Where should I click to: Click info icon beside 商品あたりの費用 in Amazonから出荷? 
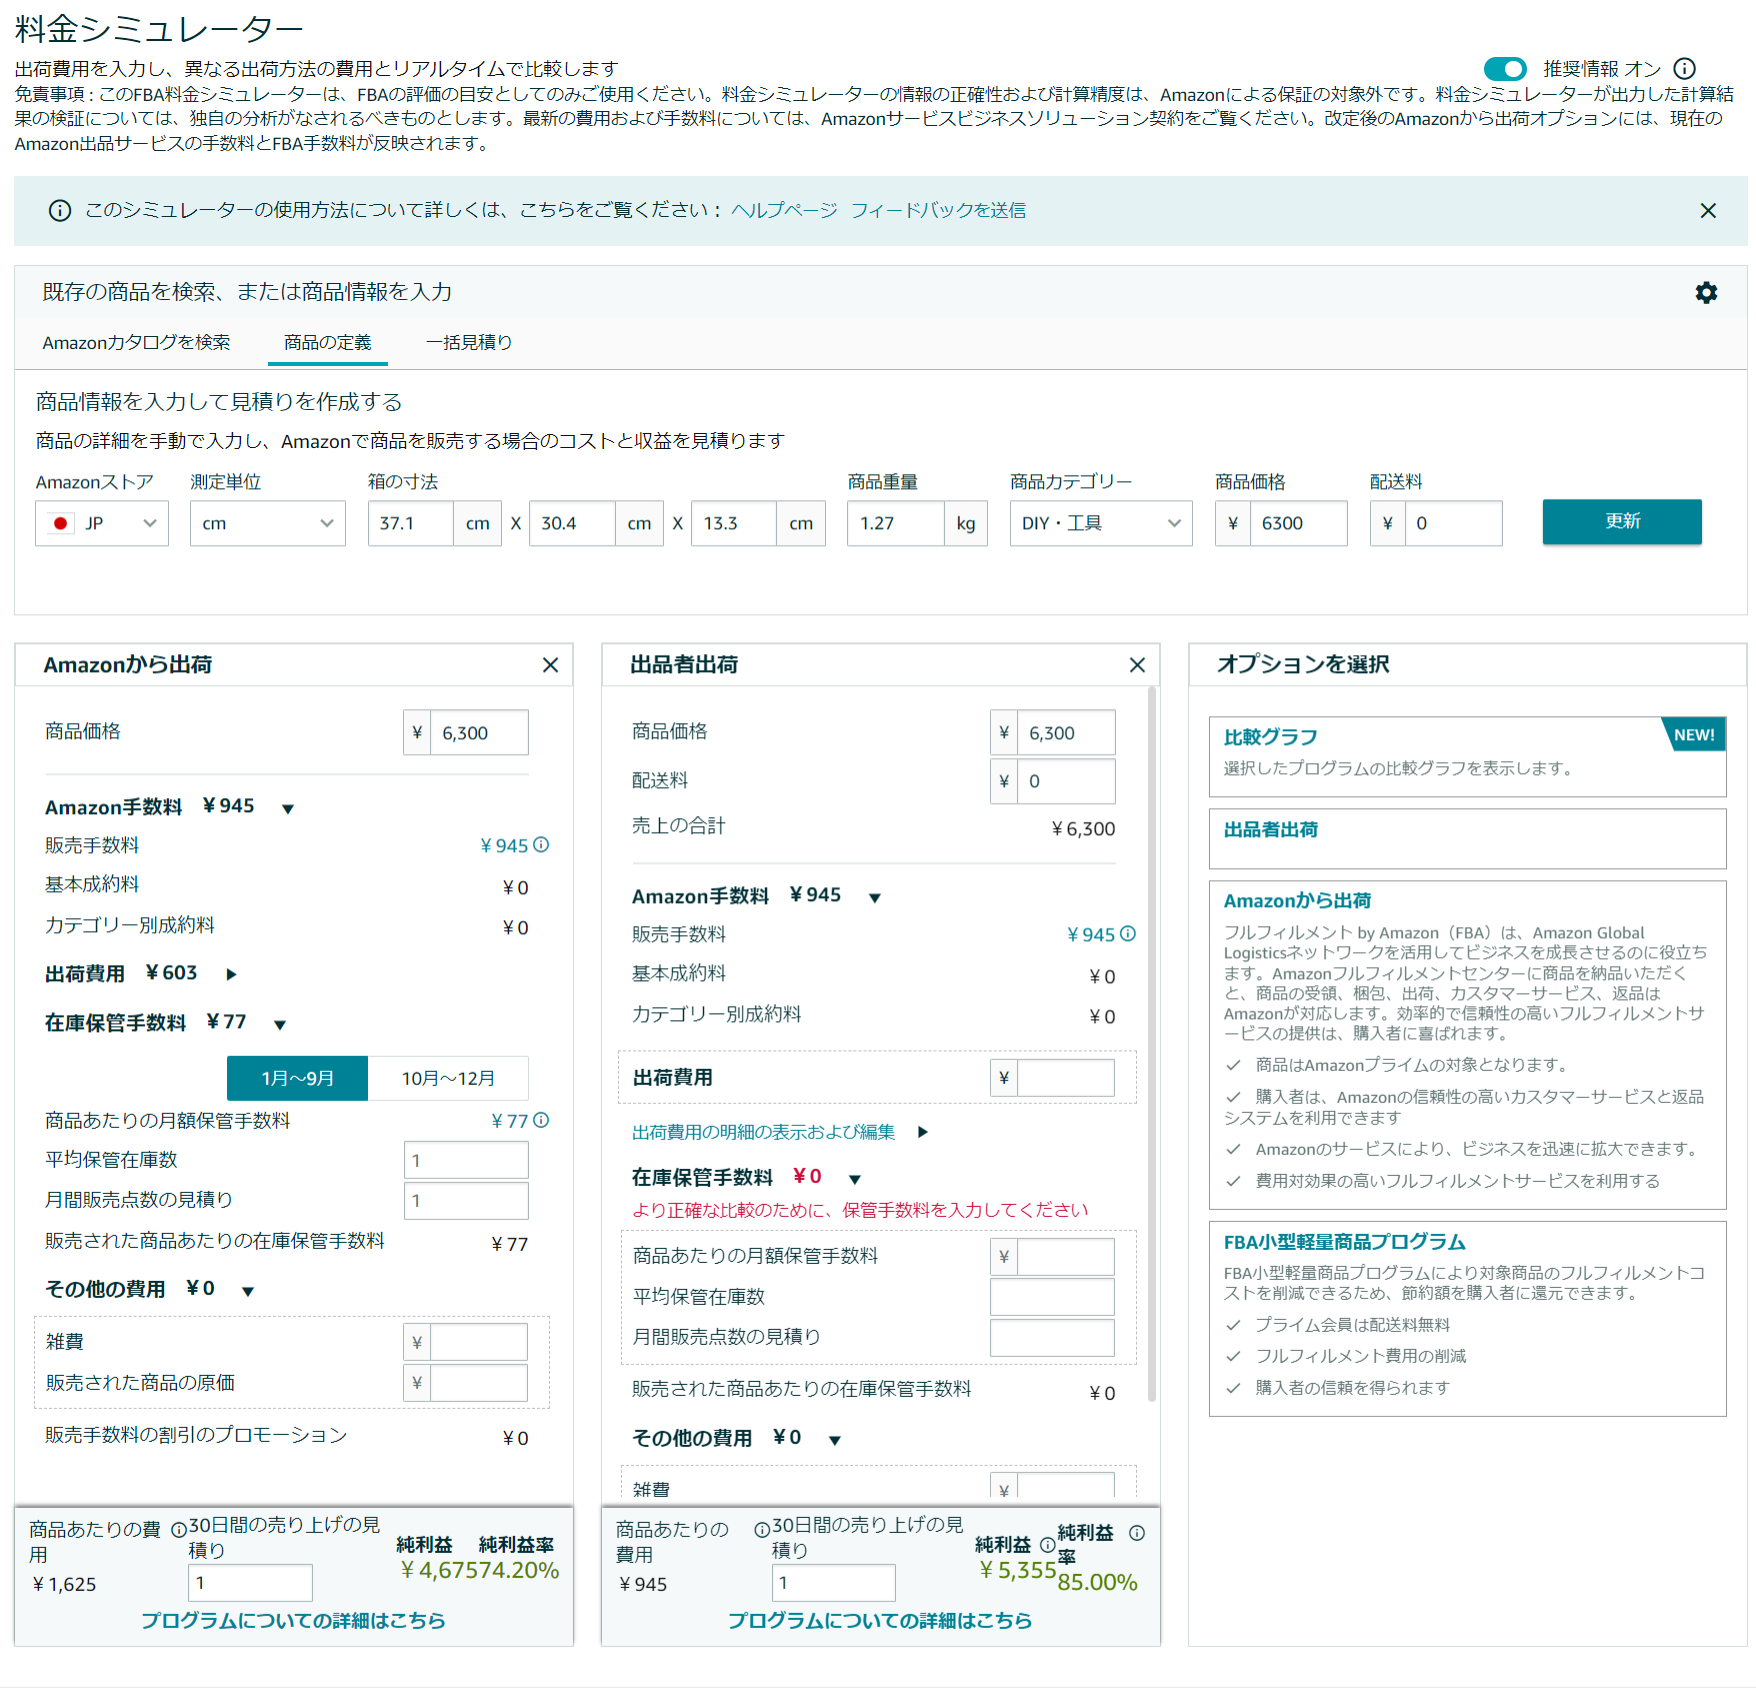(179, 1530)
